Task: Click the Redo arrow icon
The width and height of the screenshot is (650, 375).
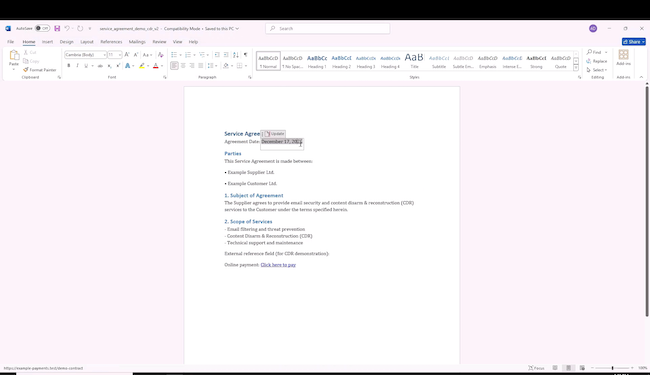Action: pyautogui.click(x=80, y=29)
